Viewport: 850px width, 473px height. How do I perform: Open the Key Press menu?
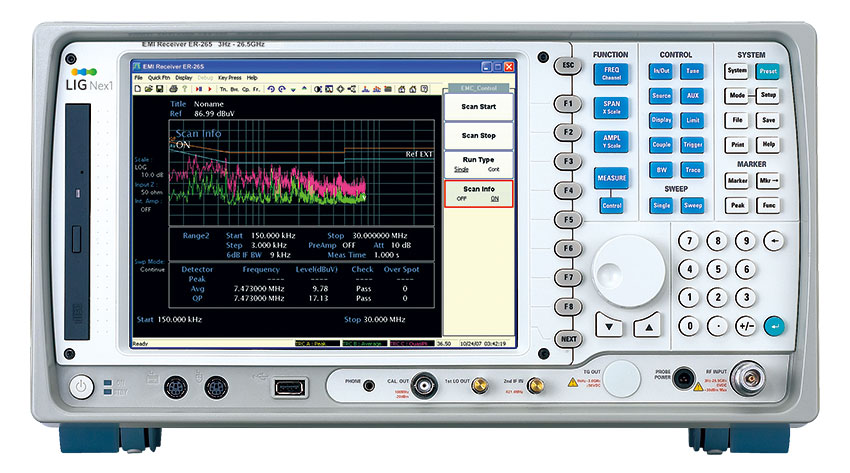click(x=230, y=77)
